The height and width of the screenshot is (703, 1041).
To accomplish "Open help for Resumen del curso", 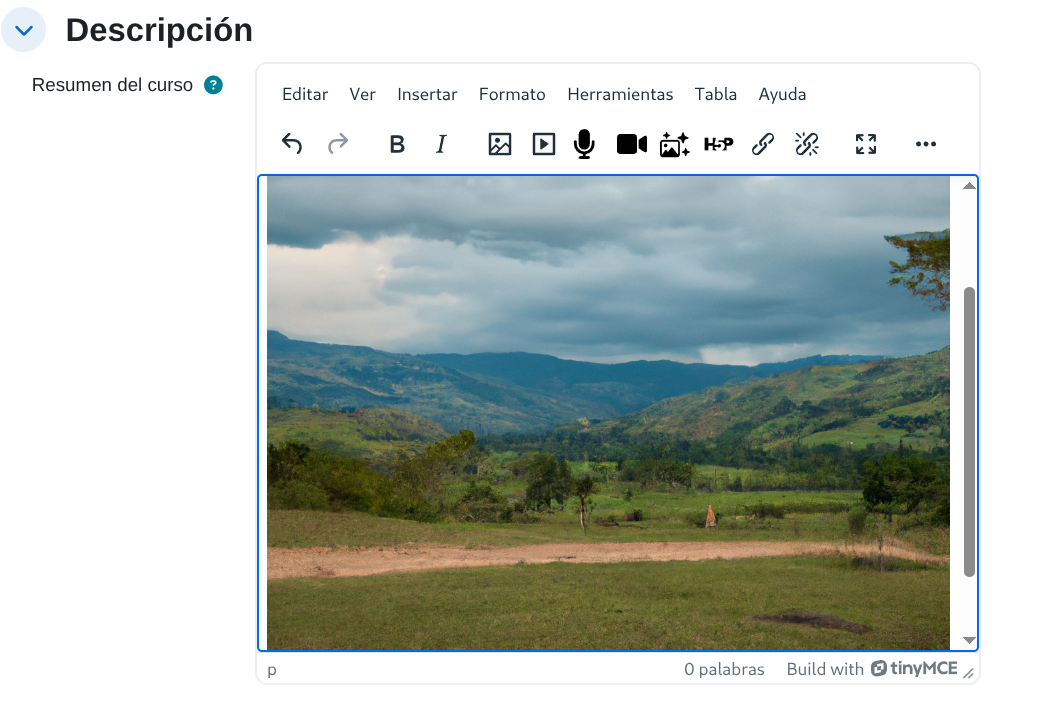I will coord(212,85).
